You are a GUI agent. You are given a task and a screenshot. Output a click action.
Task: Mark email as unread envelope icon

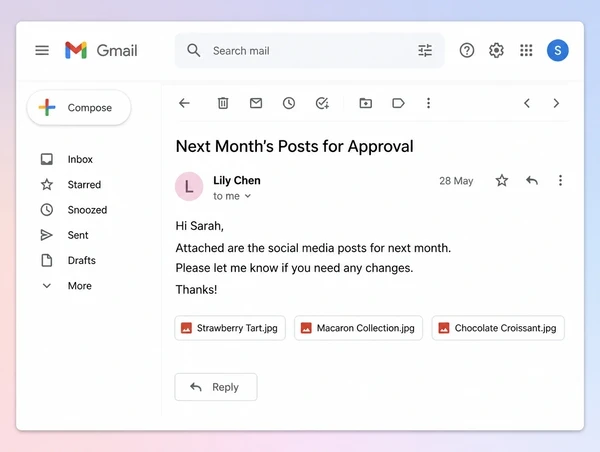256,103
